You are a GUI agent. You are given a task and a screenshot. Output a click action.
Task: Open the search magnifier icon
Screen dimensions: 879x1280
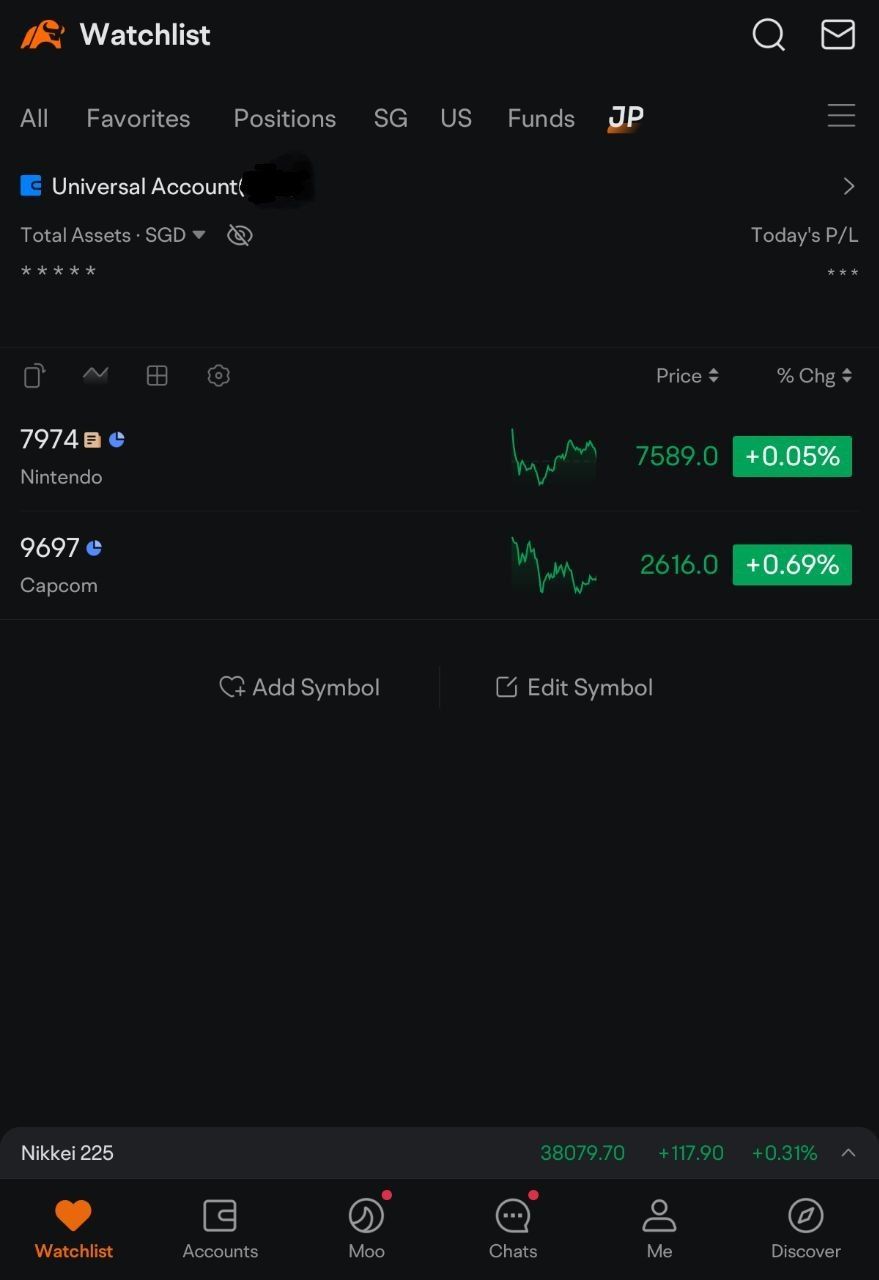click(x=768, y=35)
